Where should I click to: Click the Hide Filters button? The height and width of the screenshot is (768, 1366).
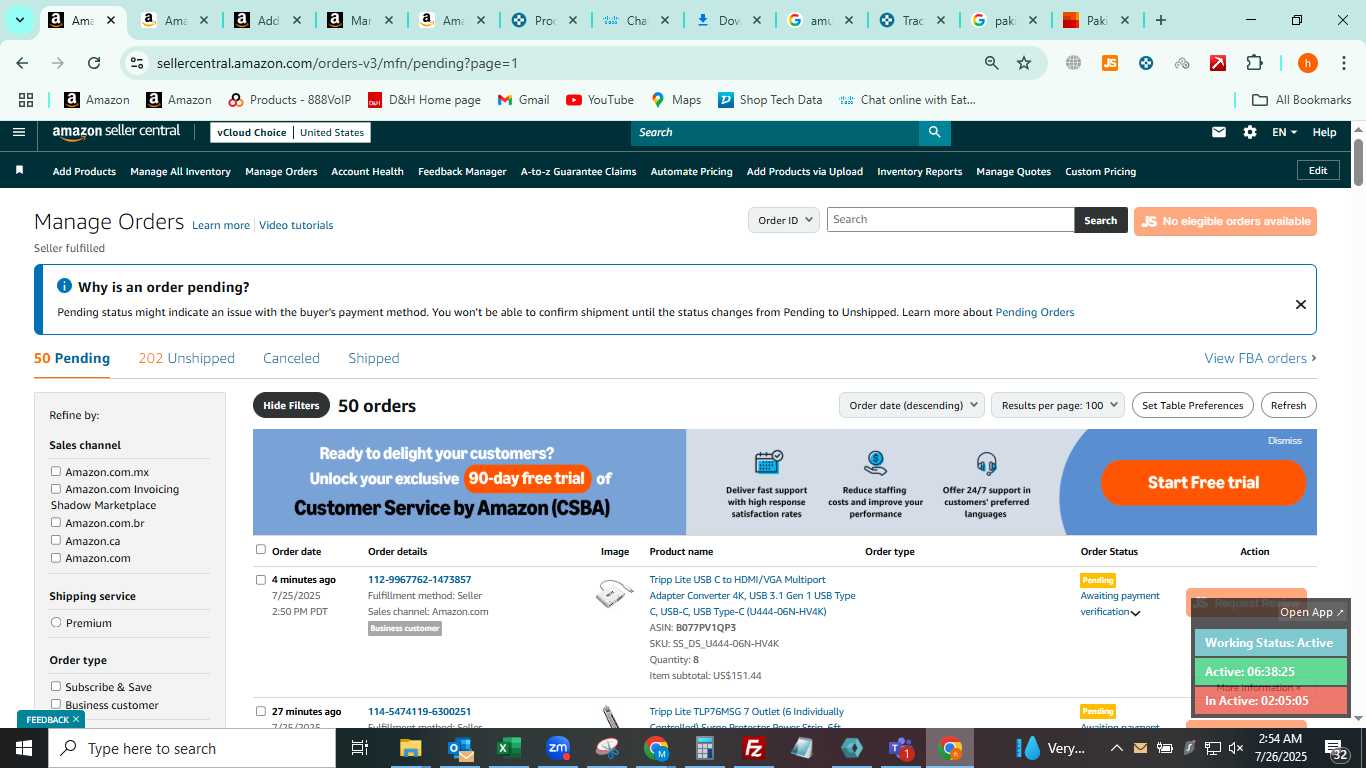pos(291,405)
